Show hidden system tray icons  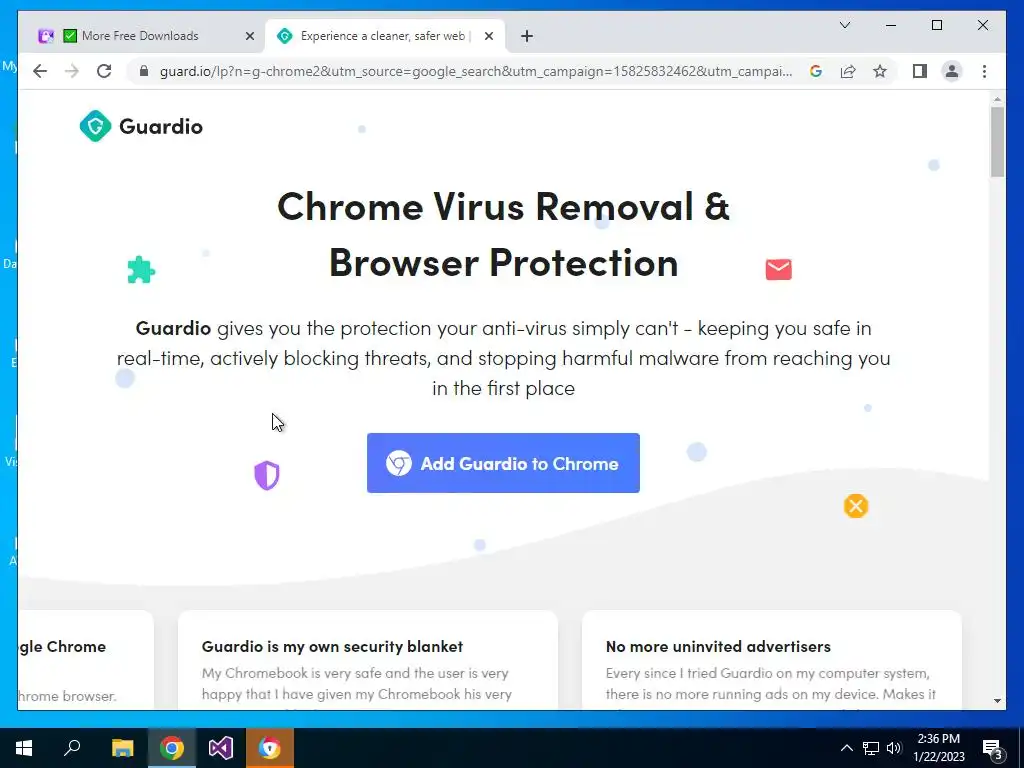pos(846,748)
